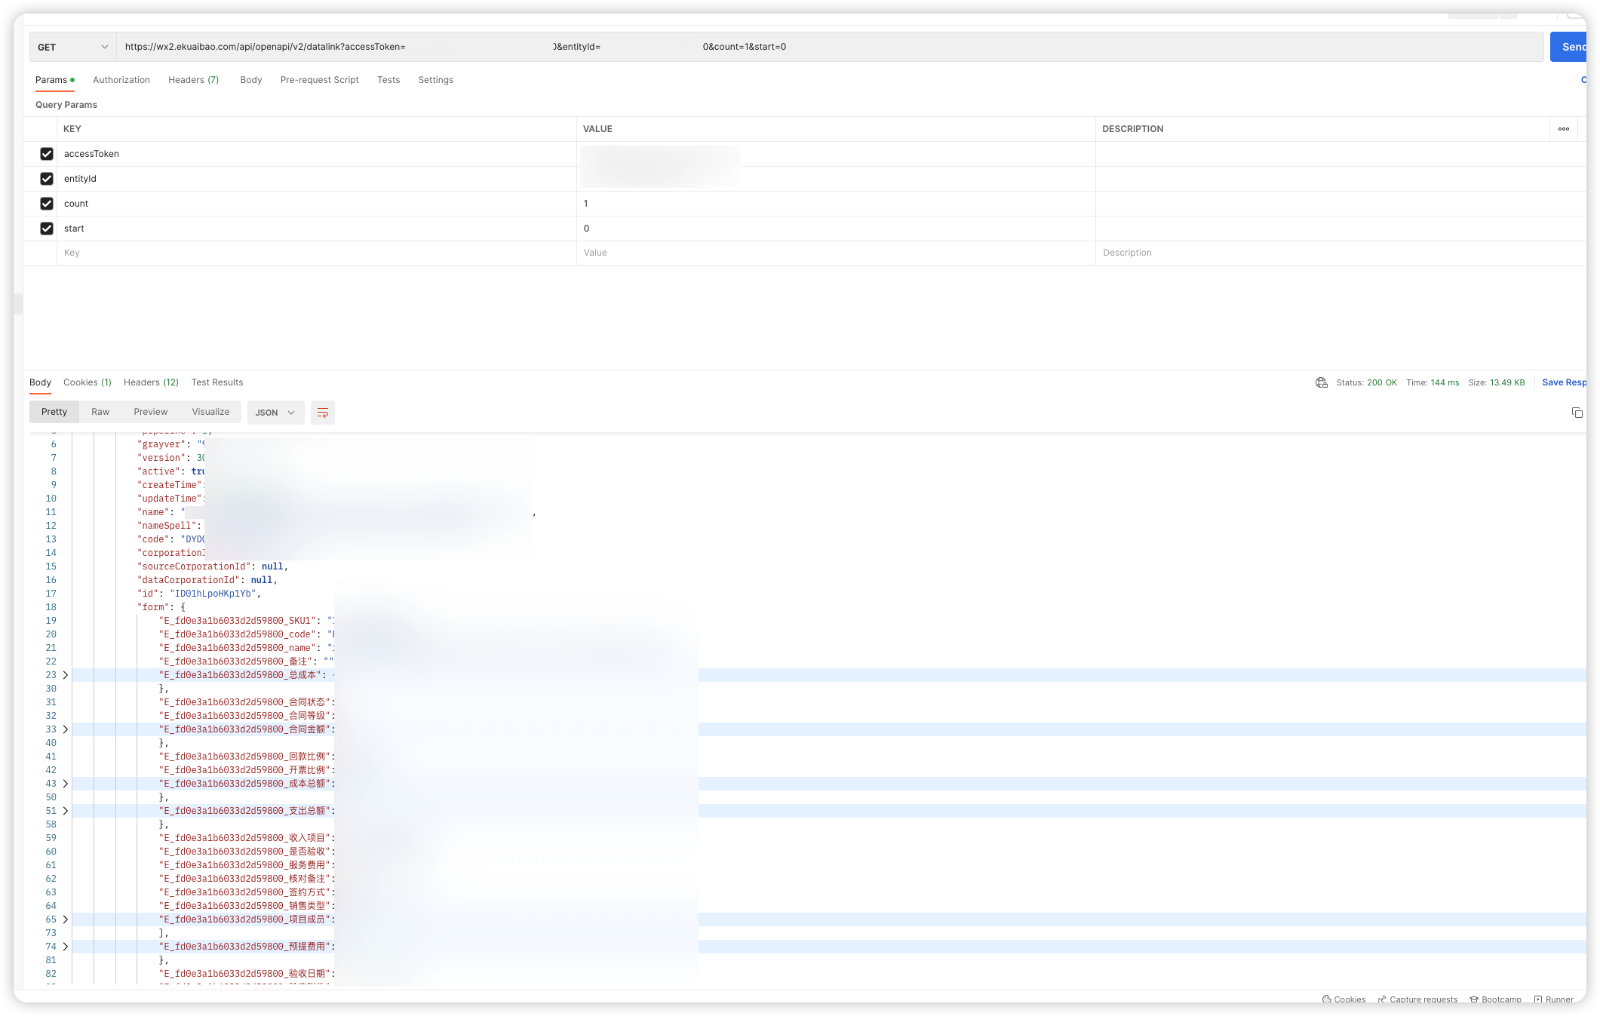1600x1016 pixels.
Task: Open Bootcamp from the status bar
Action: [1495, 999]
